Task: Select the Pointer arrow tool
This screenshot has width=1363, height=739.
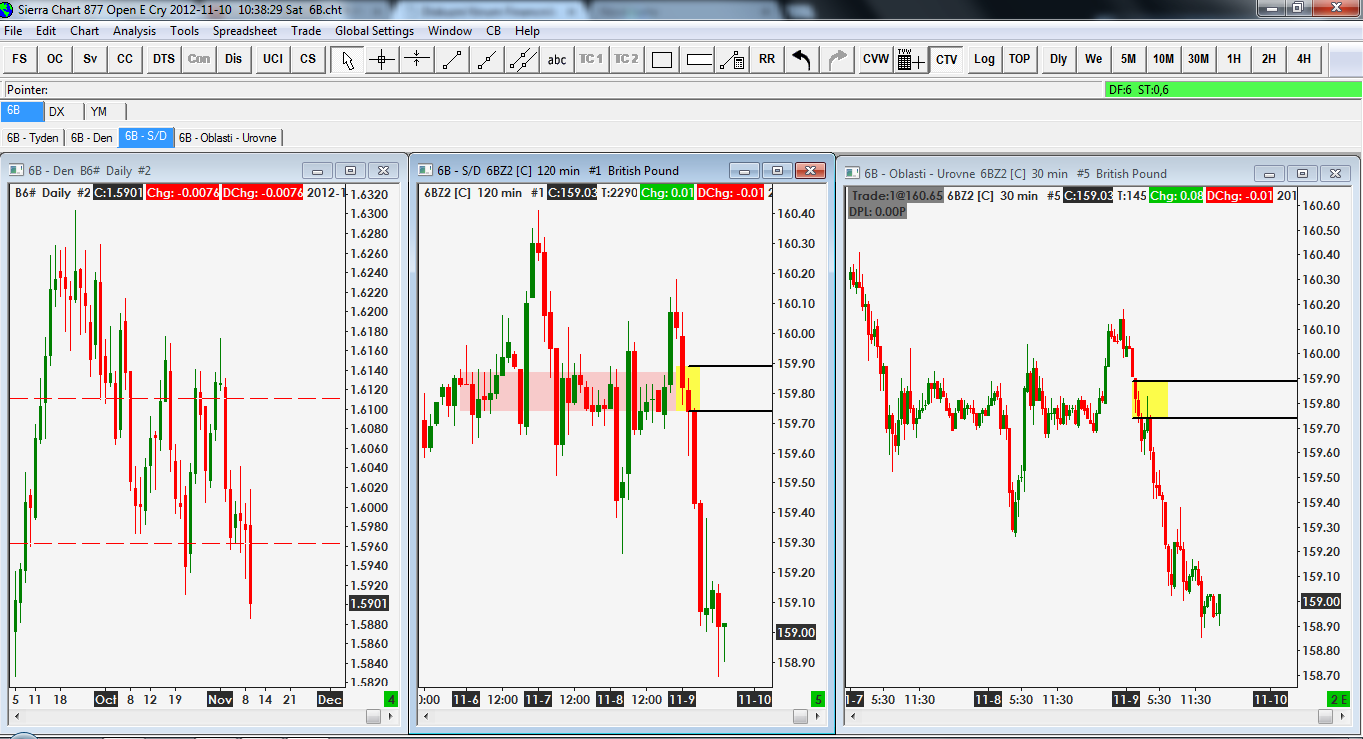Action: coord(347,59)
